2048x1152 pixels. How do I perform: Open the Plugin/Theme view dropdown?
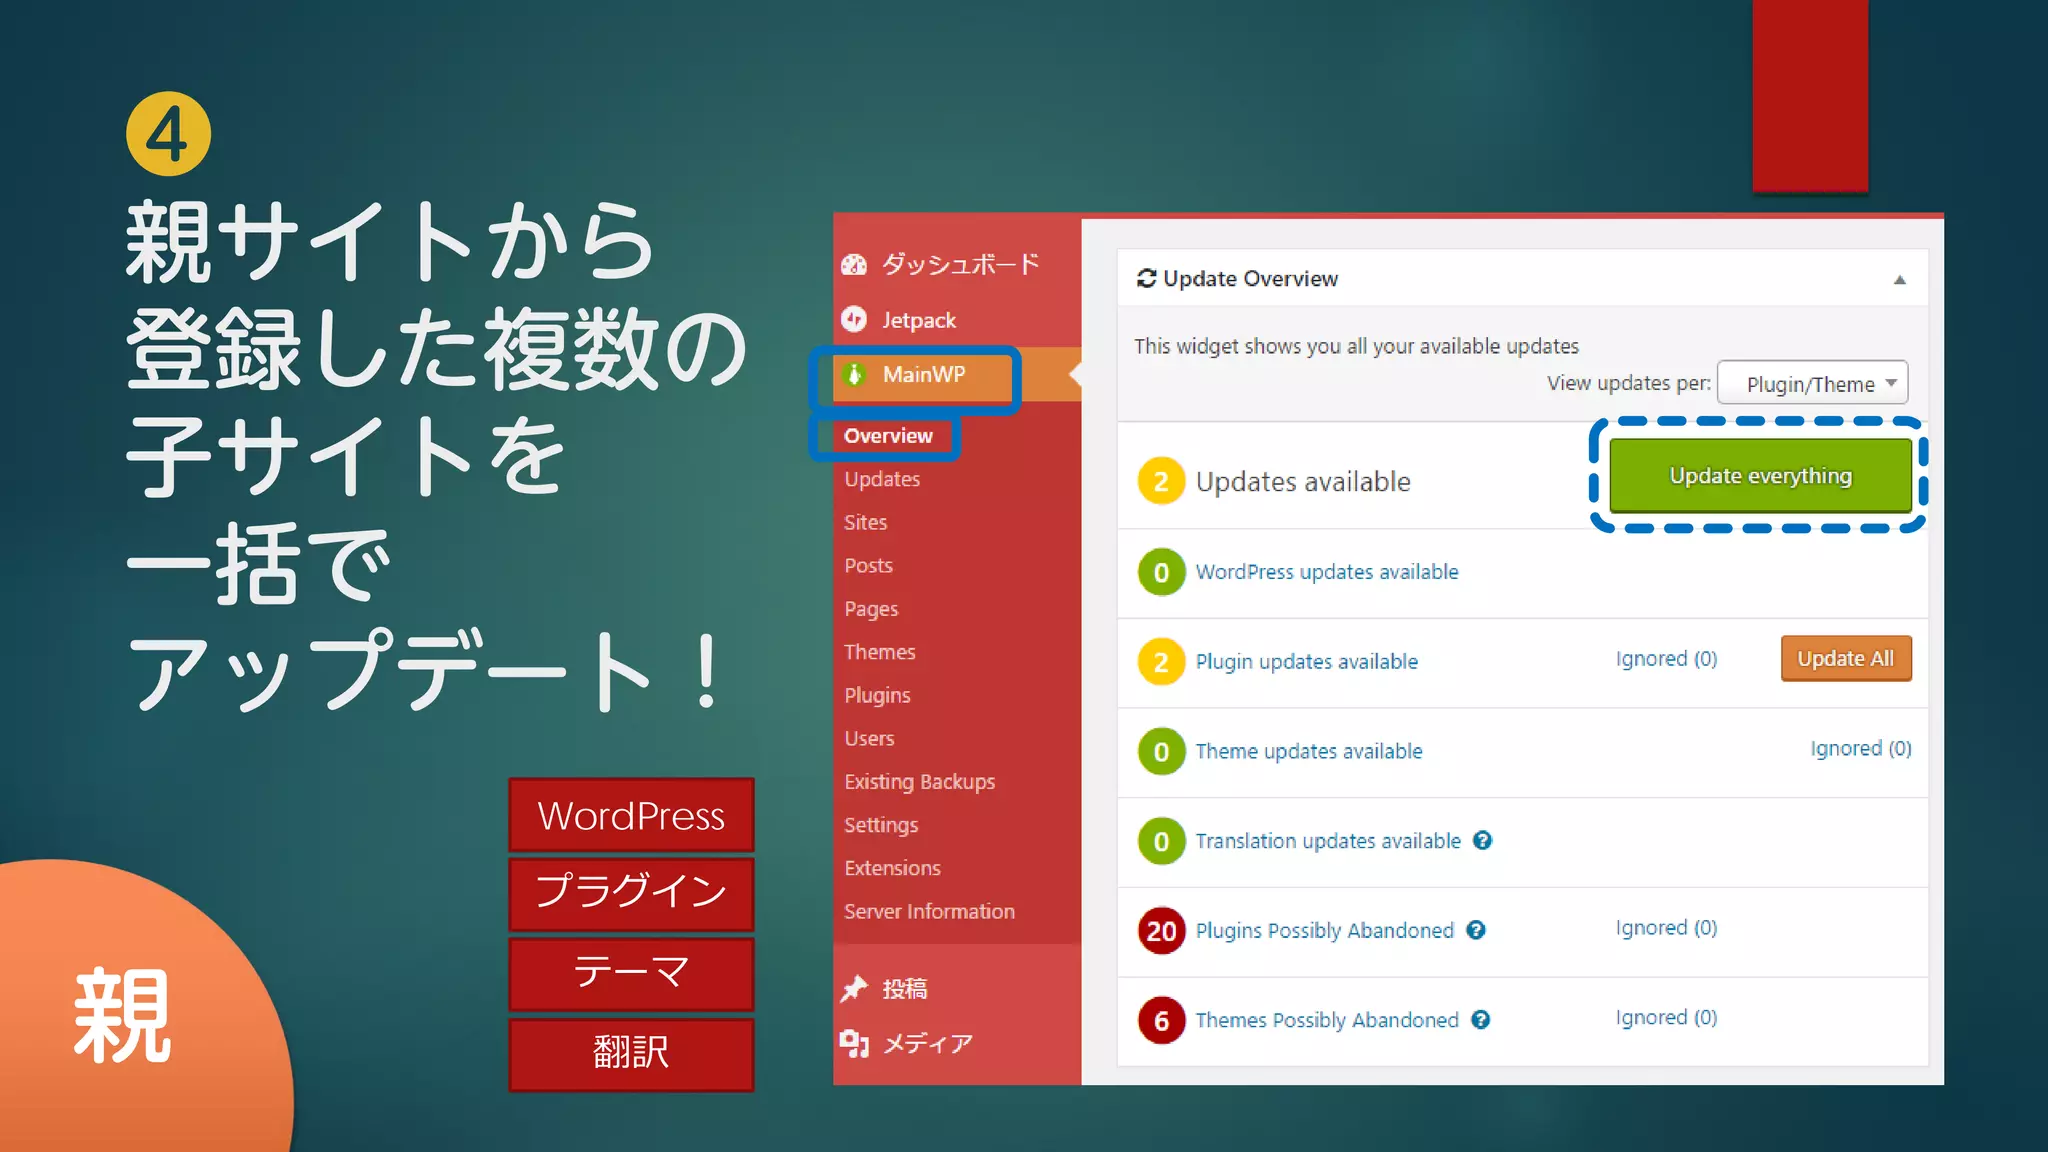tap(1811, 383)
